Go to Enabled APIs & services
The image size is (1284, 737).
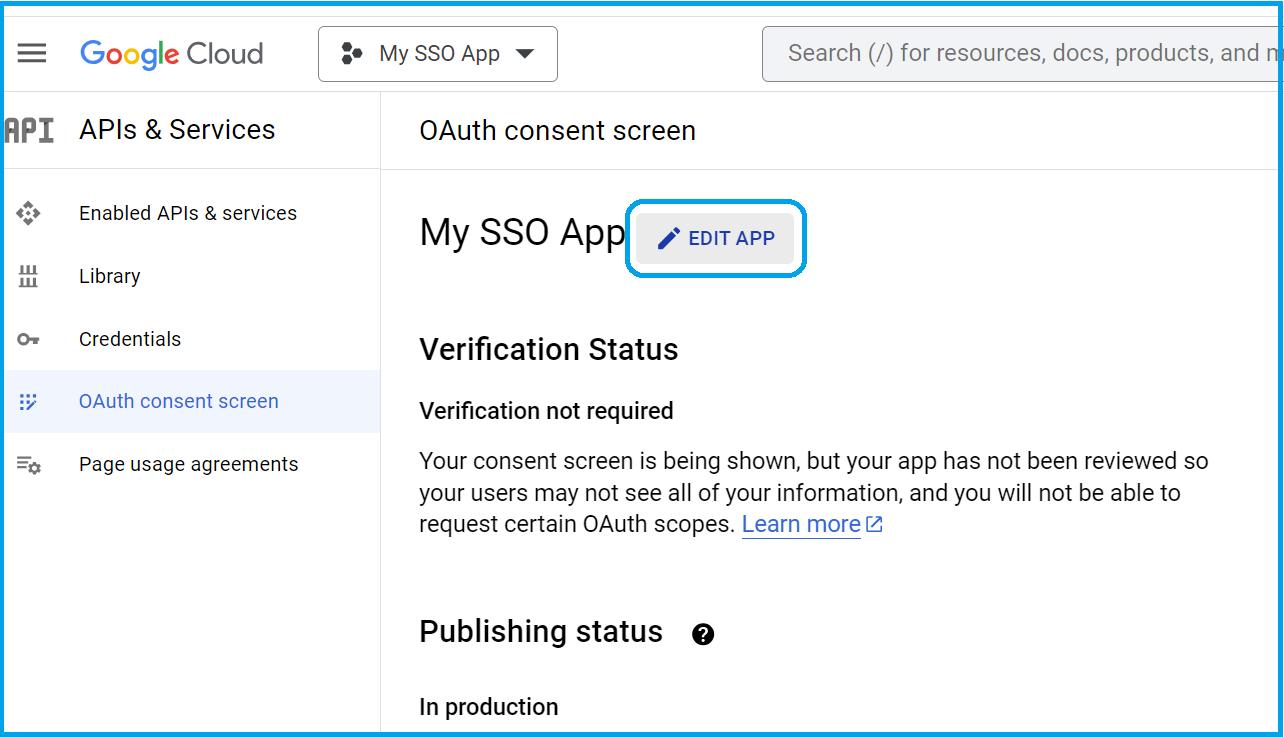(188, 213)
